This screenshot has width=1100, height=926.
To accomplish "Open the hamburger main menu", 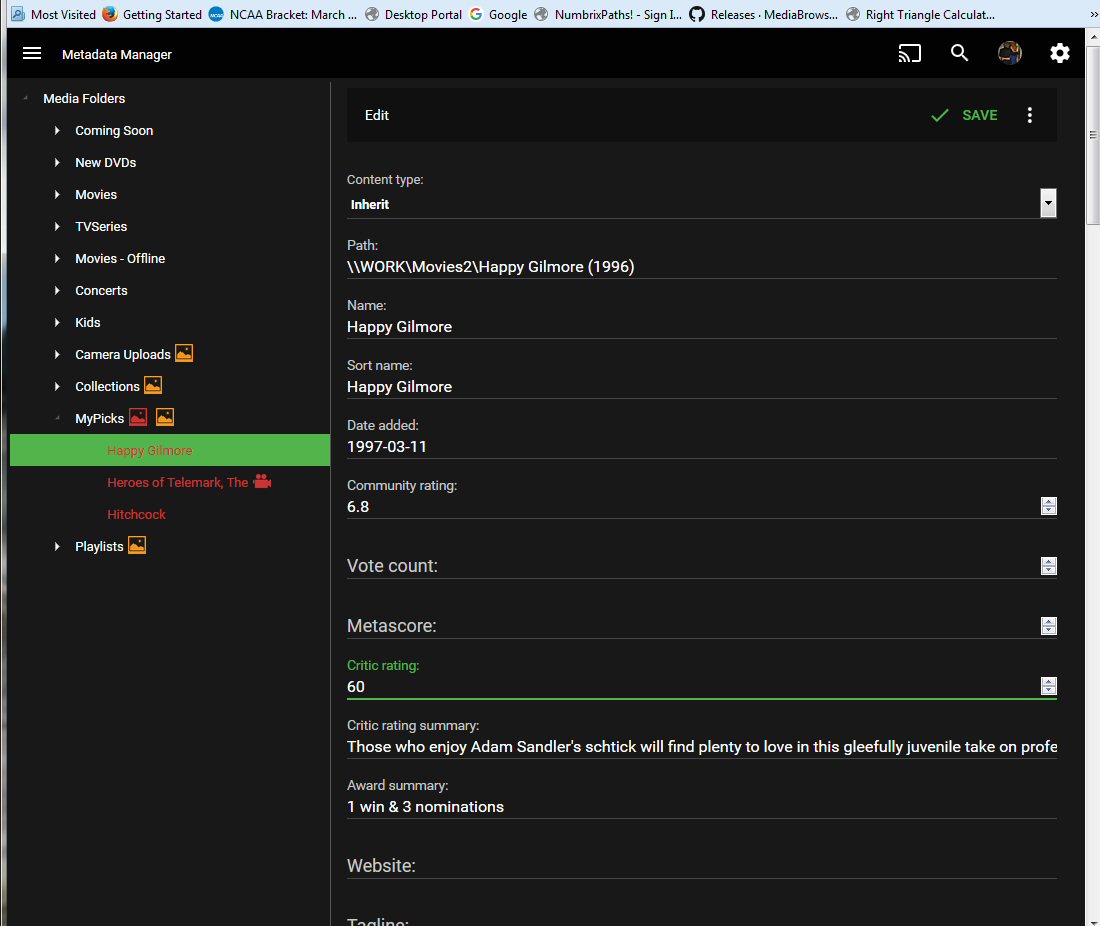I will (x=32, y=53).
